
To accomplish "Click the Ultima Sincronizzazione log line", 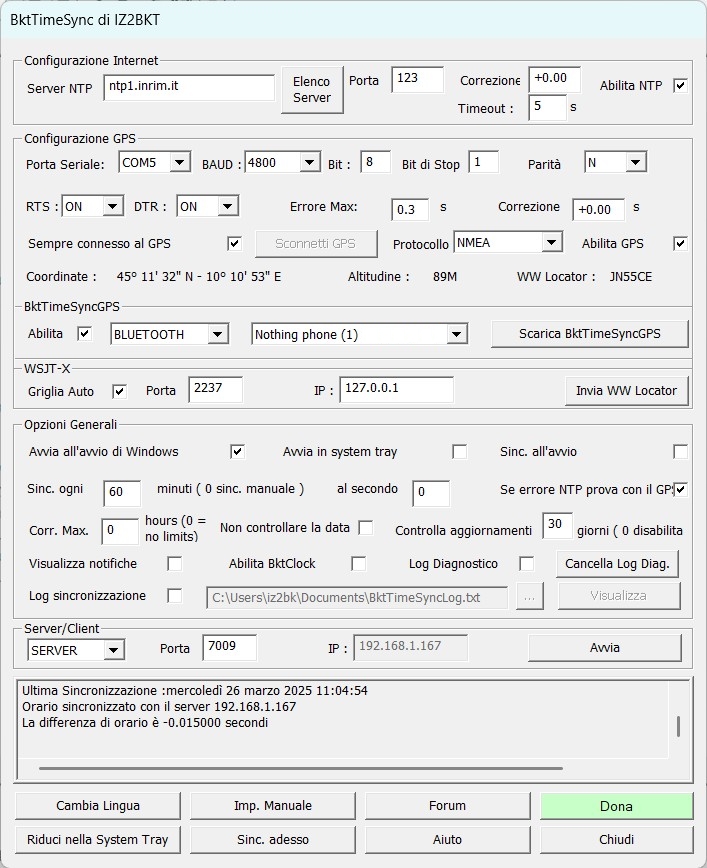I will point(195,691).
